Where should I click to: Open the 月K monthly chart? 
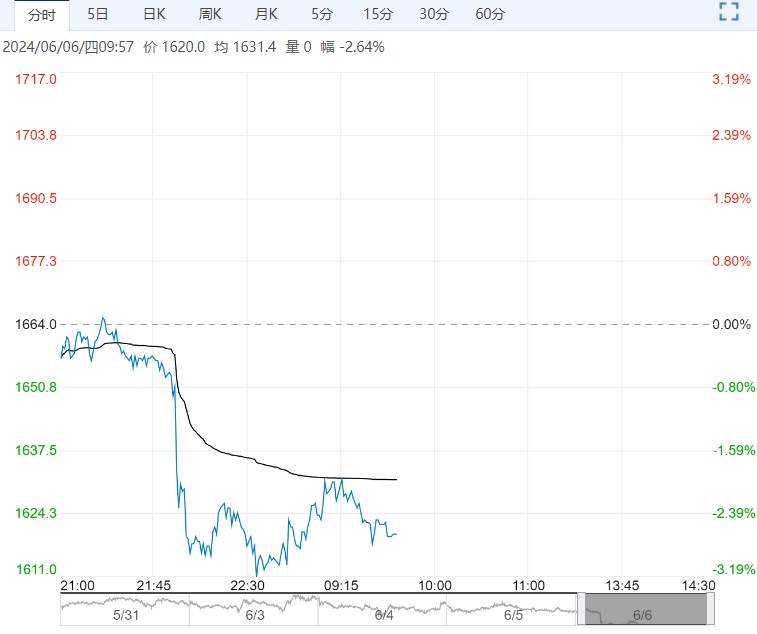(266, 14)
